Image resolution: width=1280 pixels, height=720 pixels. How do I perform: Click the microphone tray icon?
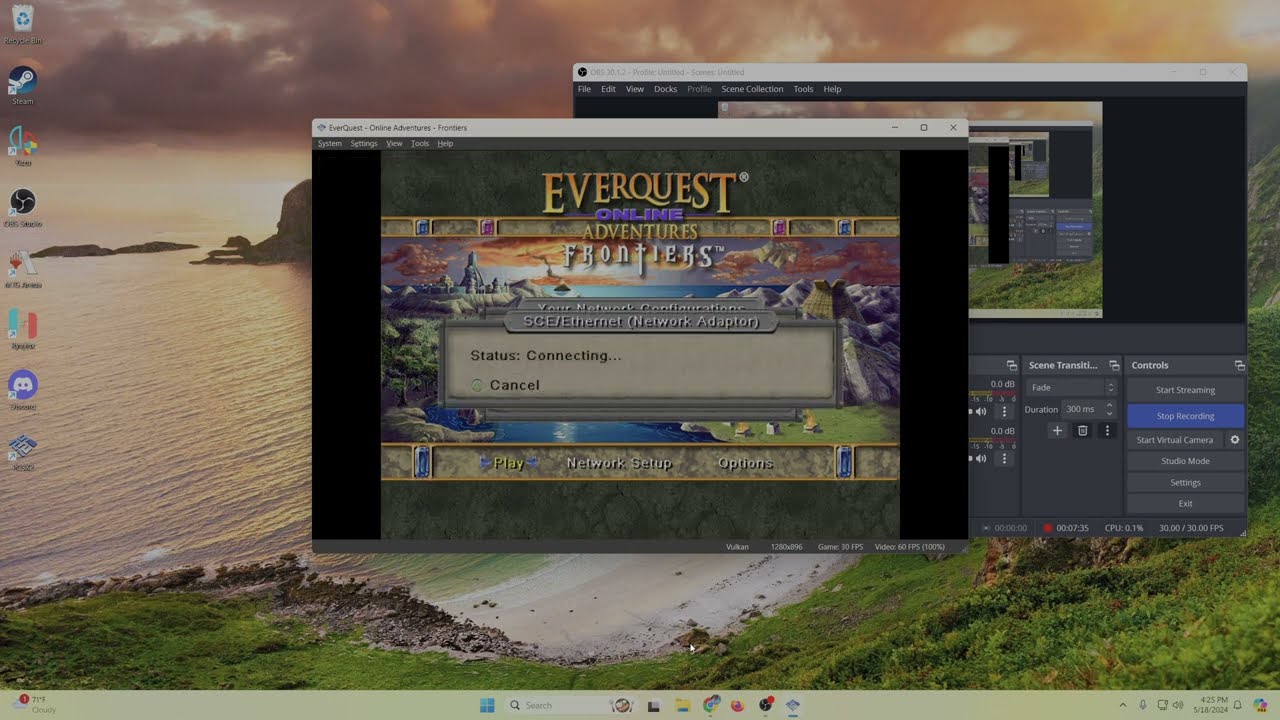tap(1143, 705)
